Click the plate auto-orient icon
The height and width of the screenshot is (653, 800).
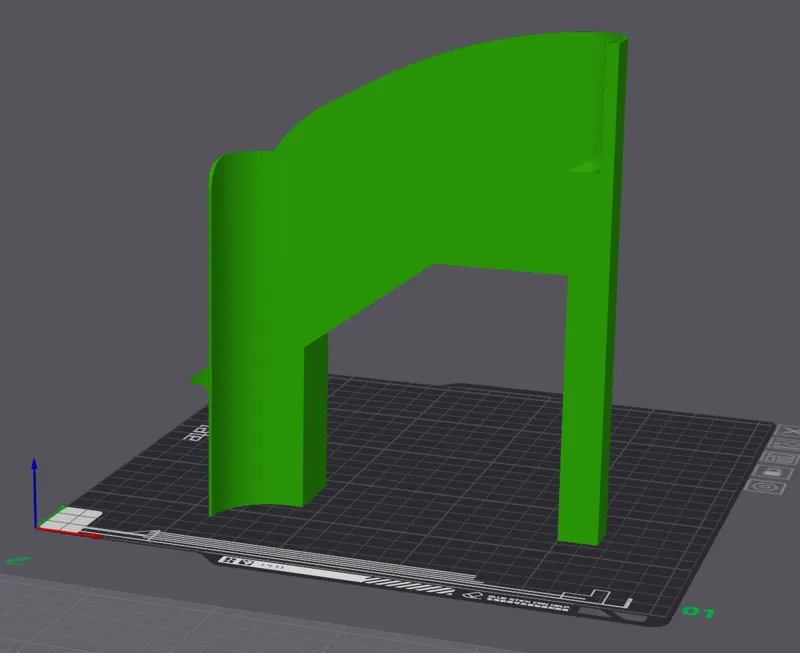click(786, 444)
